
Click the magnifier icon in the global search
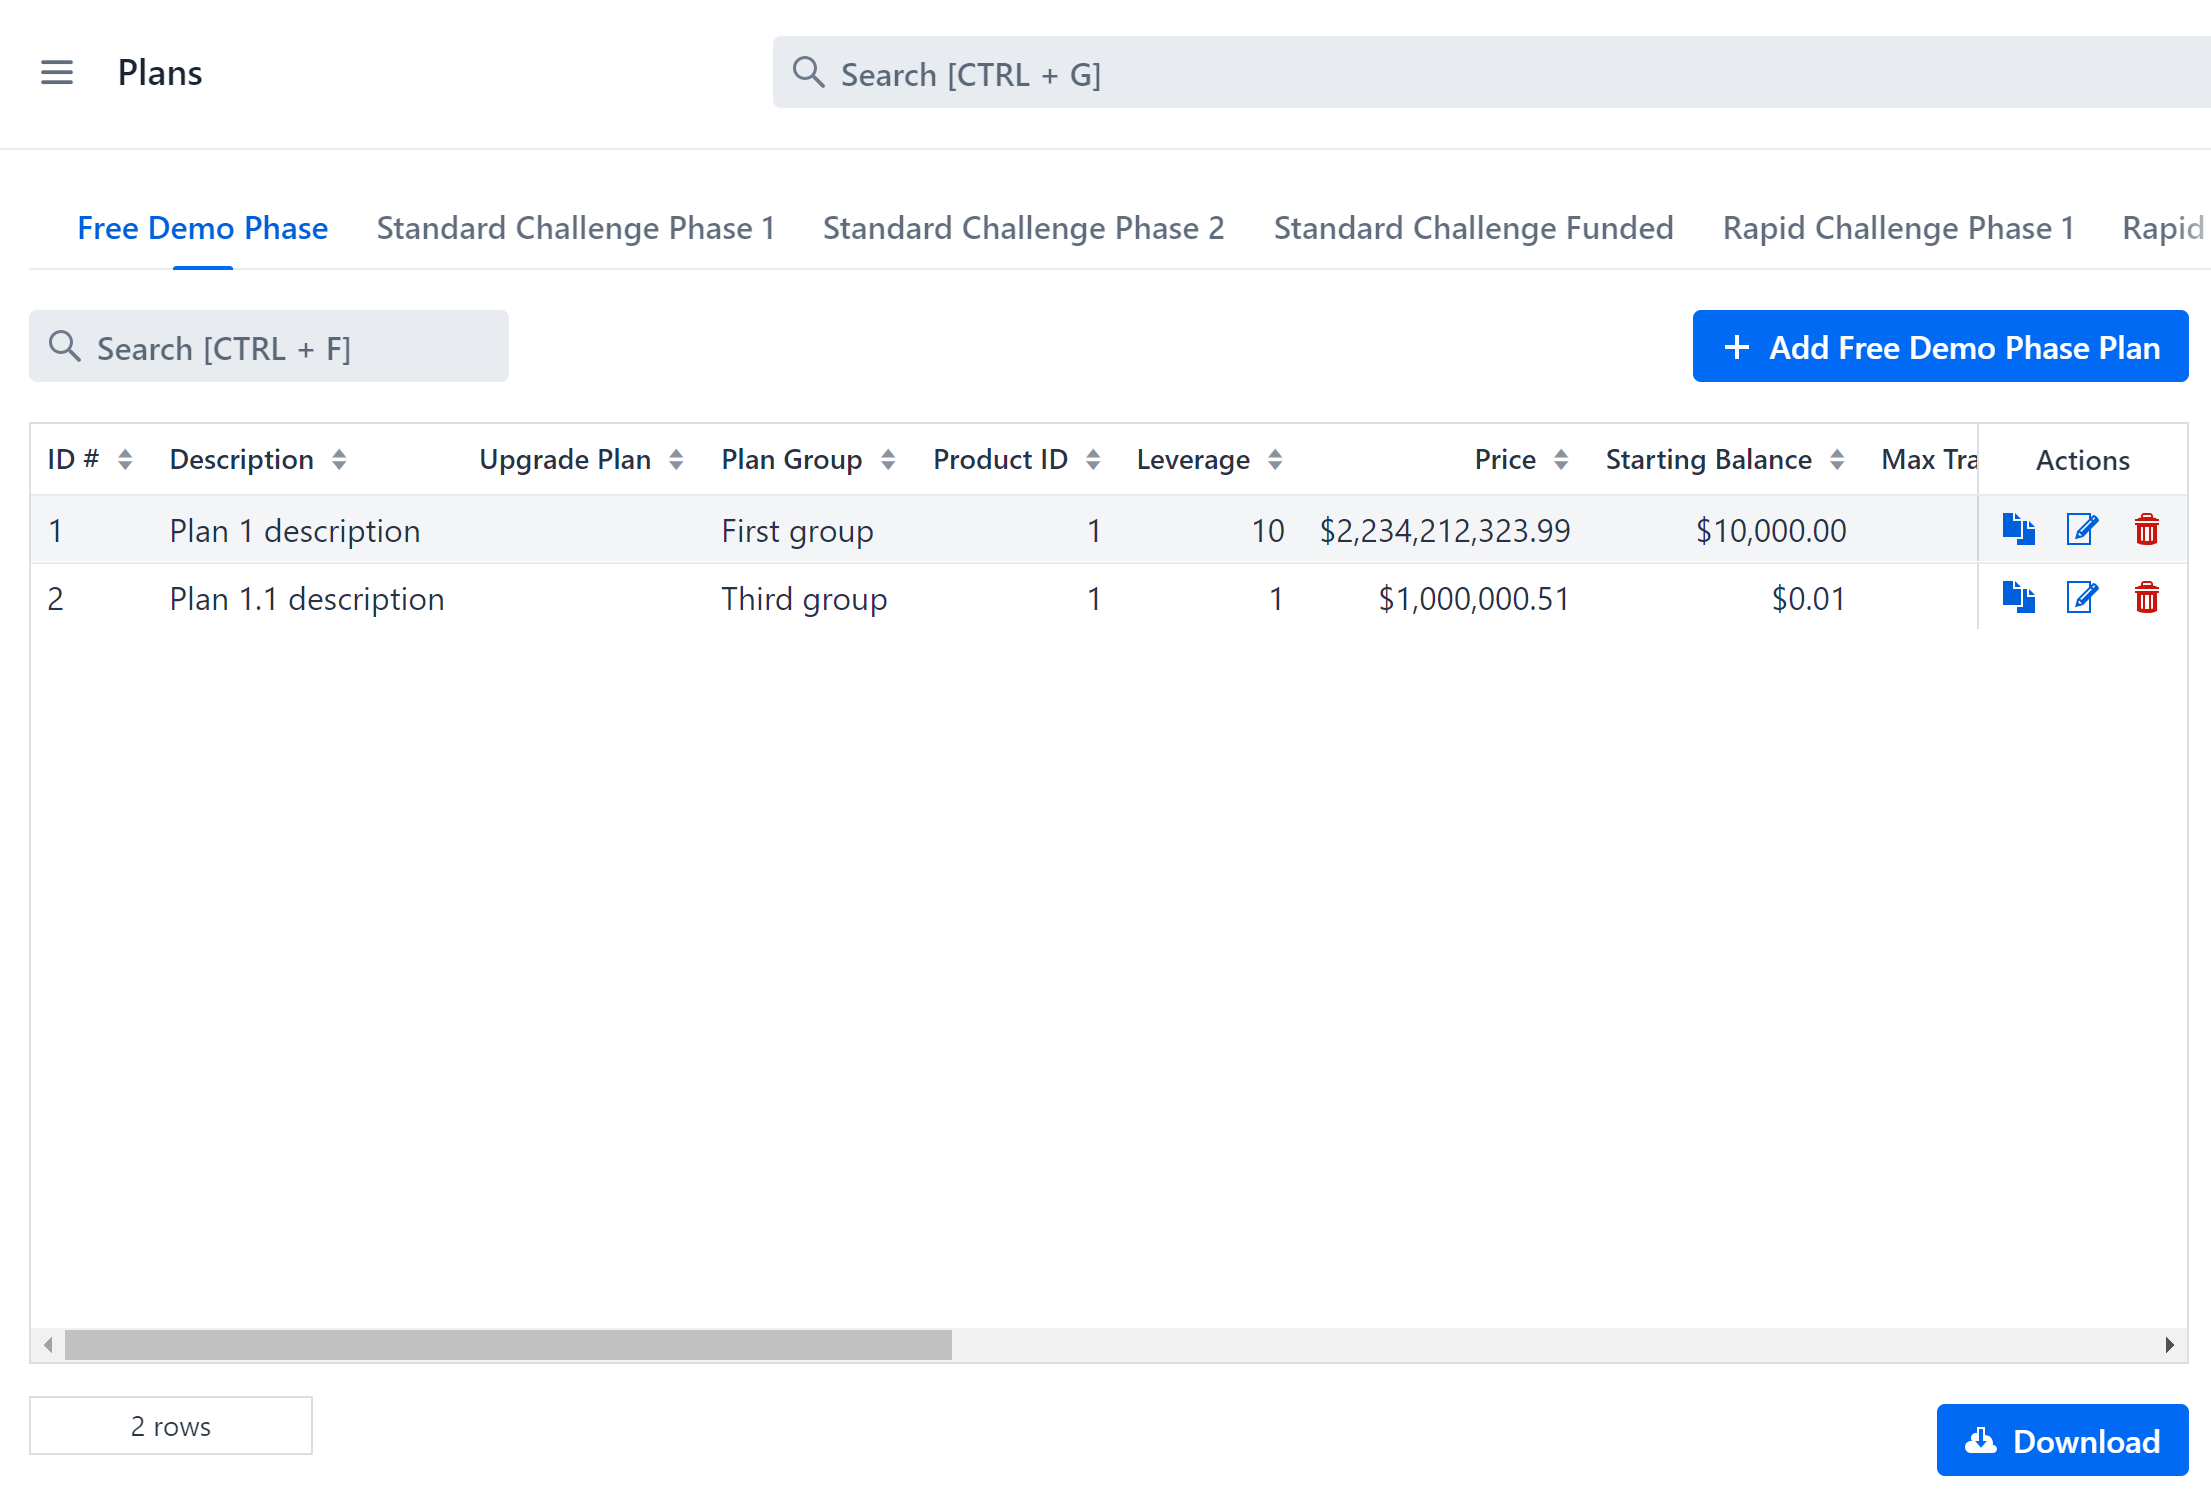point(809,73)
